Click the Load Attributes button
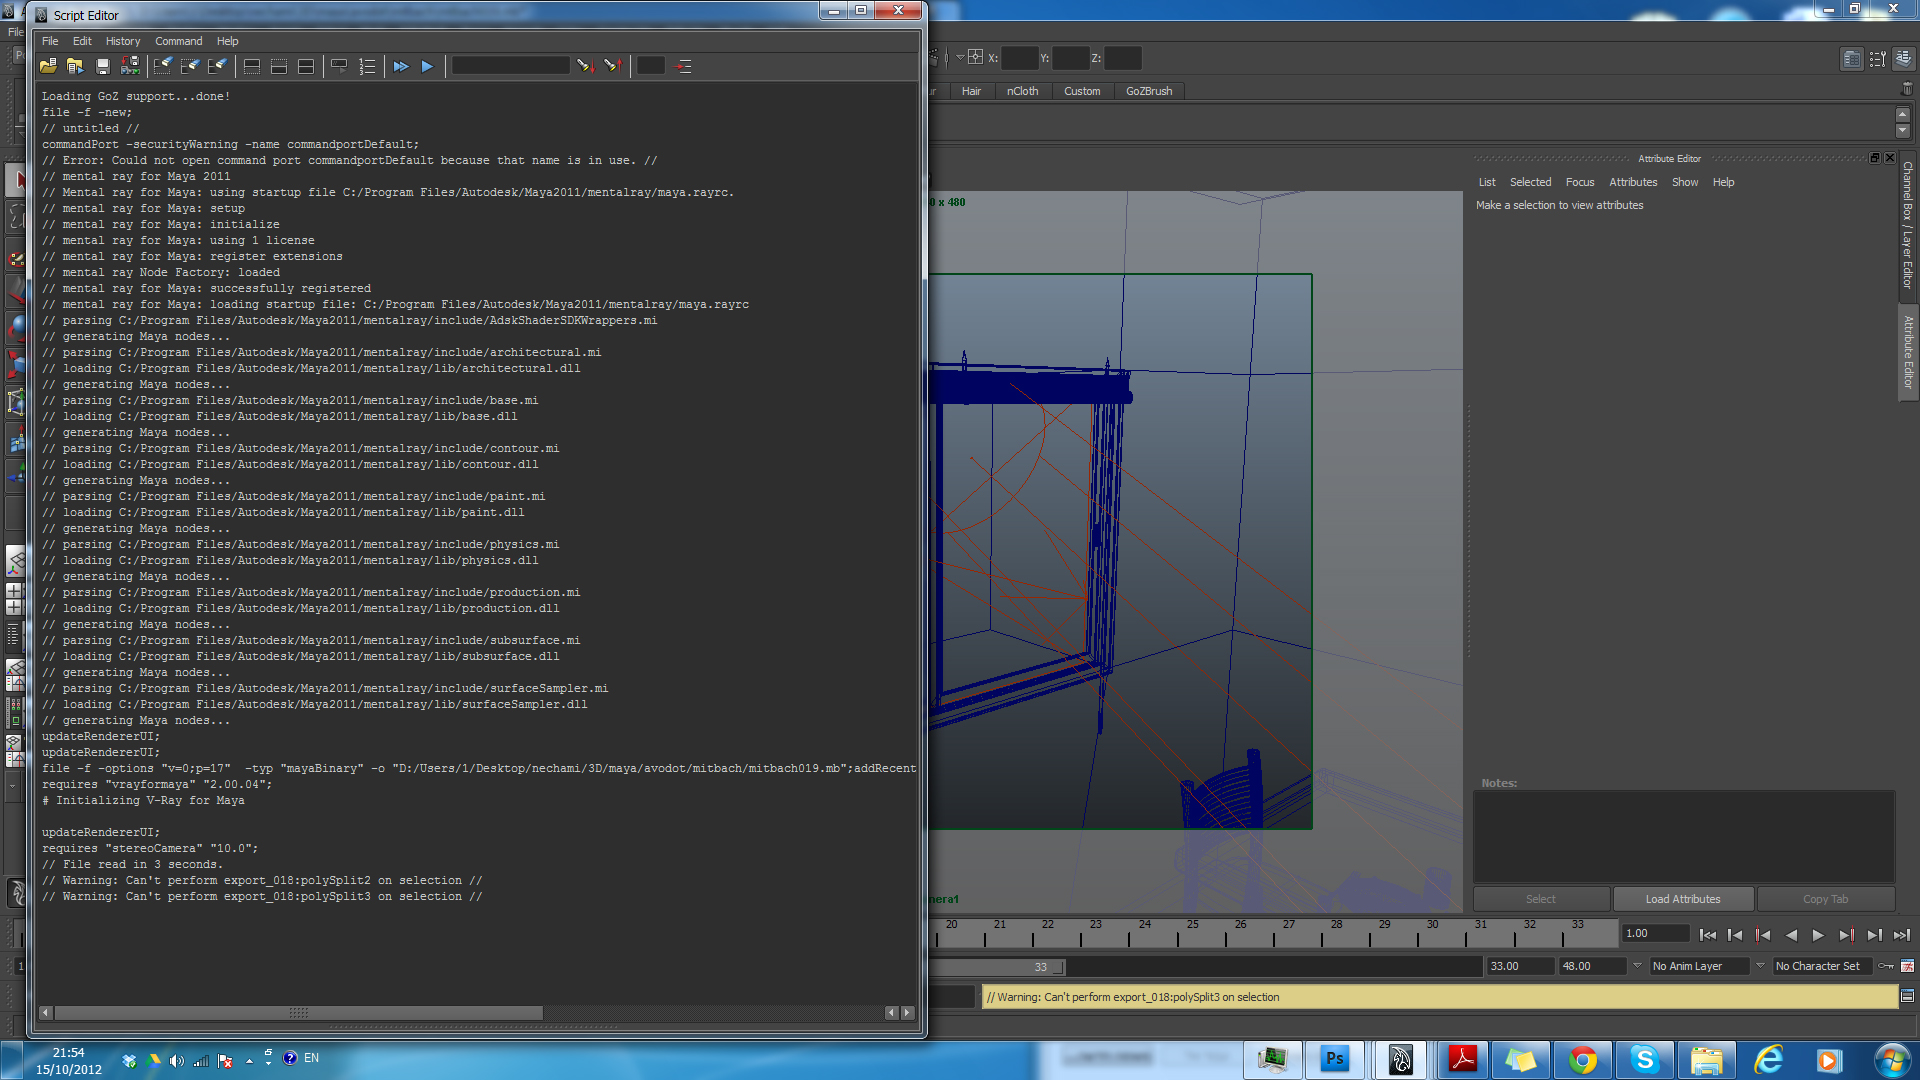Screen dimensions: 1920x1080 tap(1683, 899)
